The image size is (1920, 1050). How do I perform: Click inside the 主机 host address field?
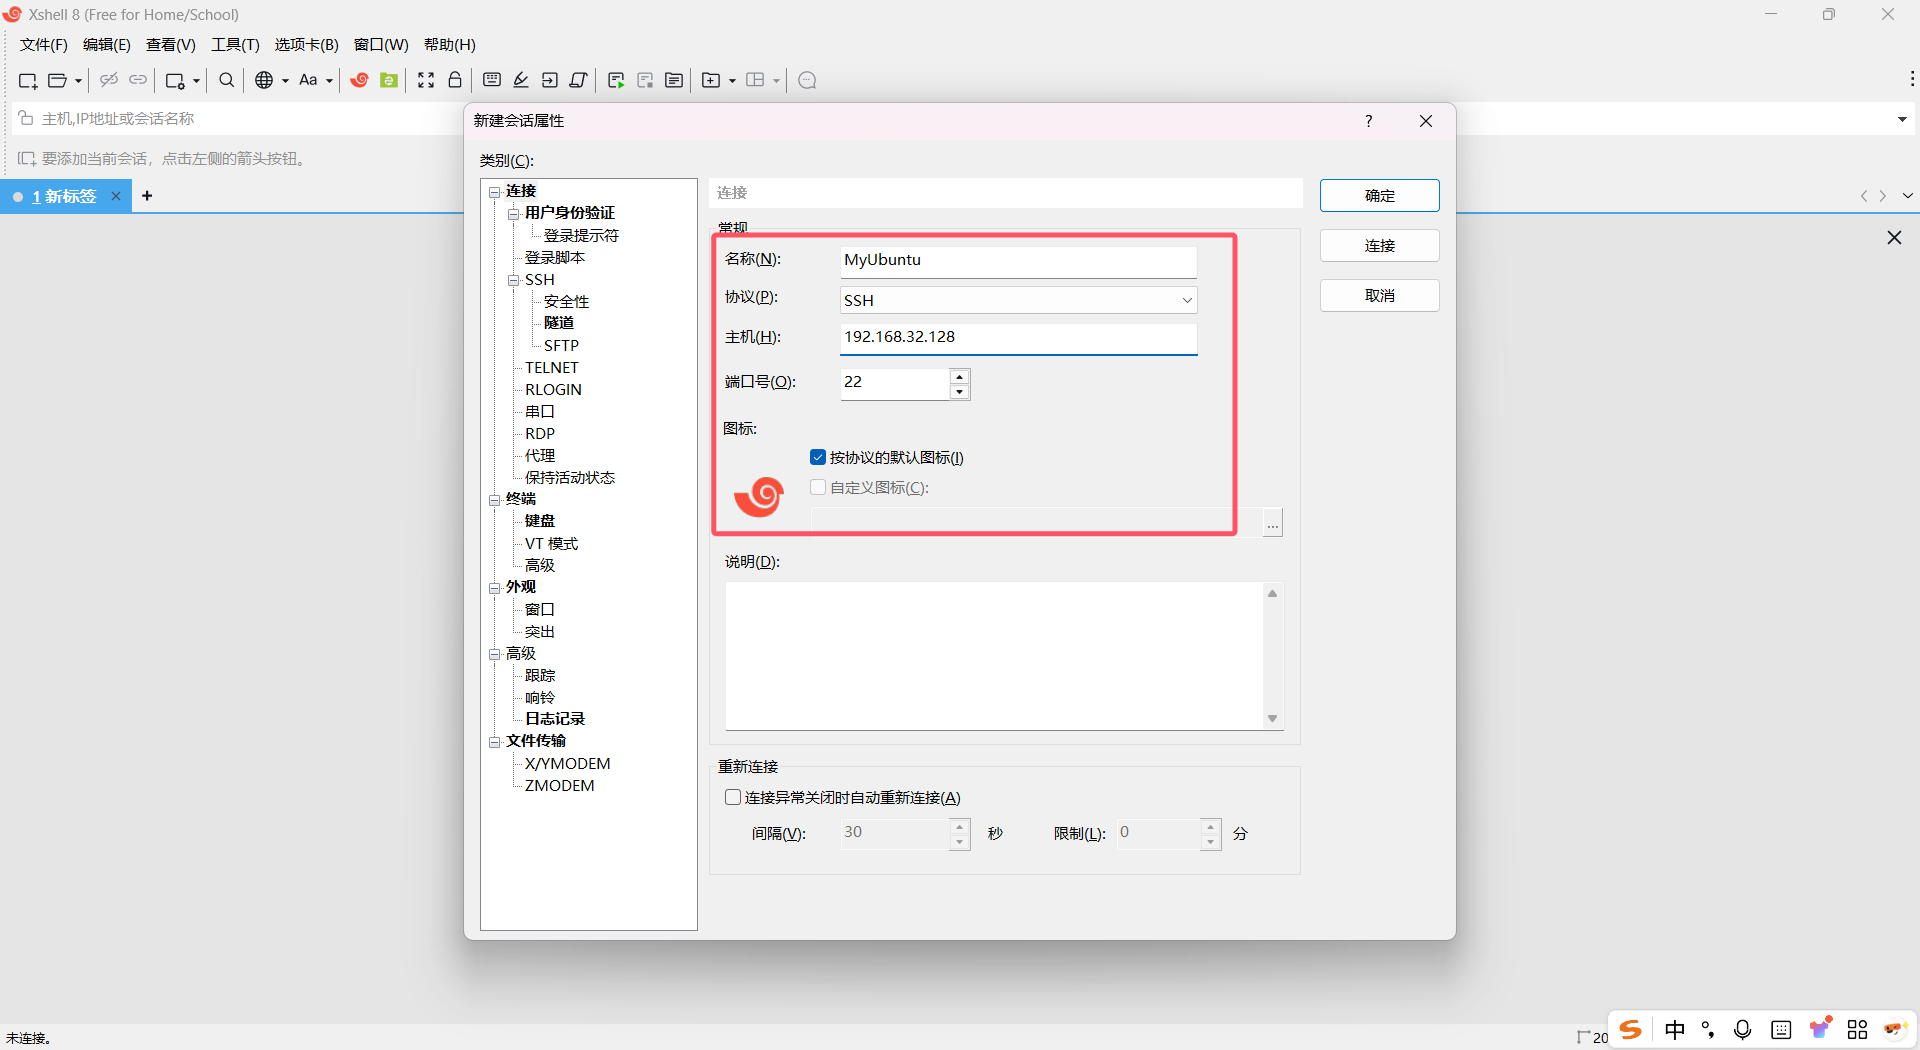[x=1018, y=338]
